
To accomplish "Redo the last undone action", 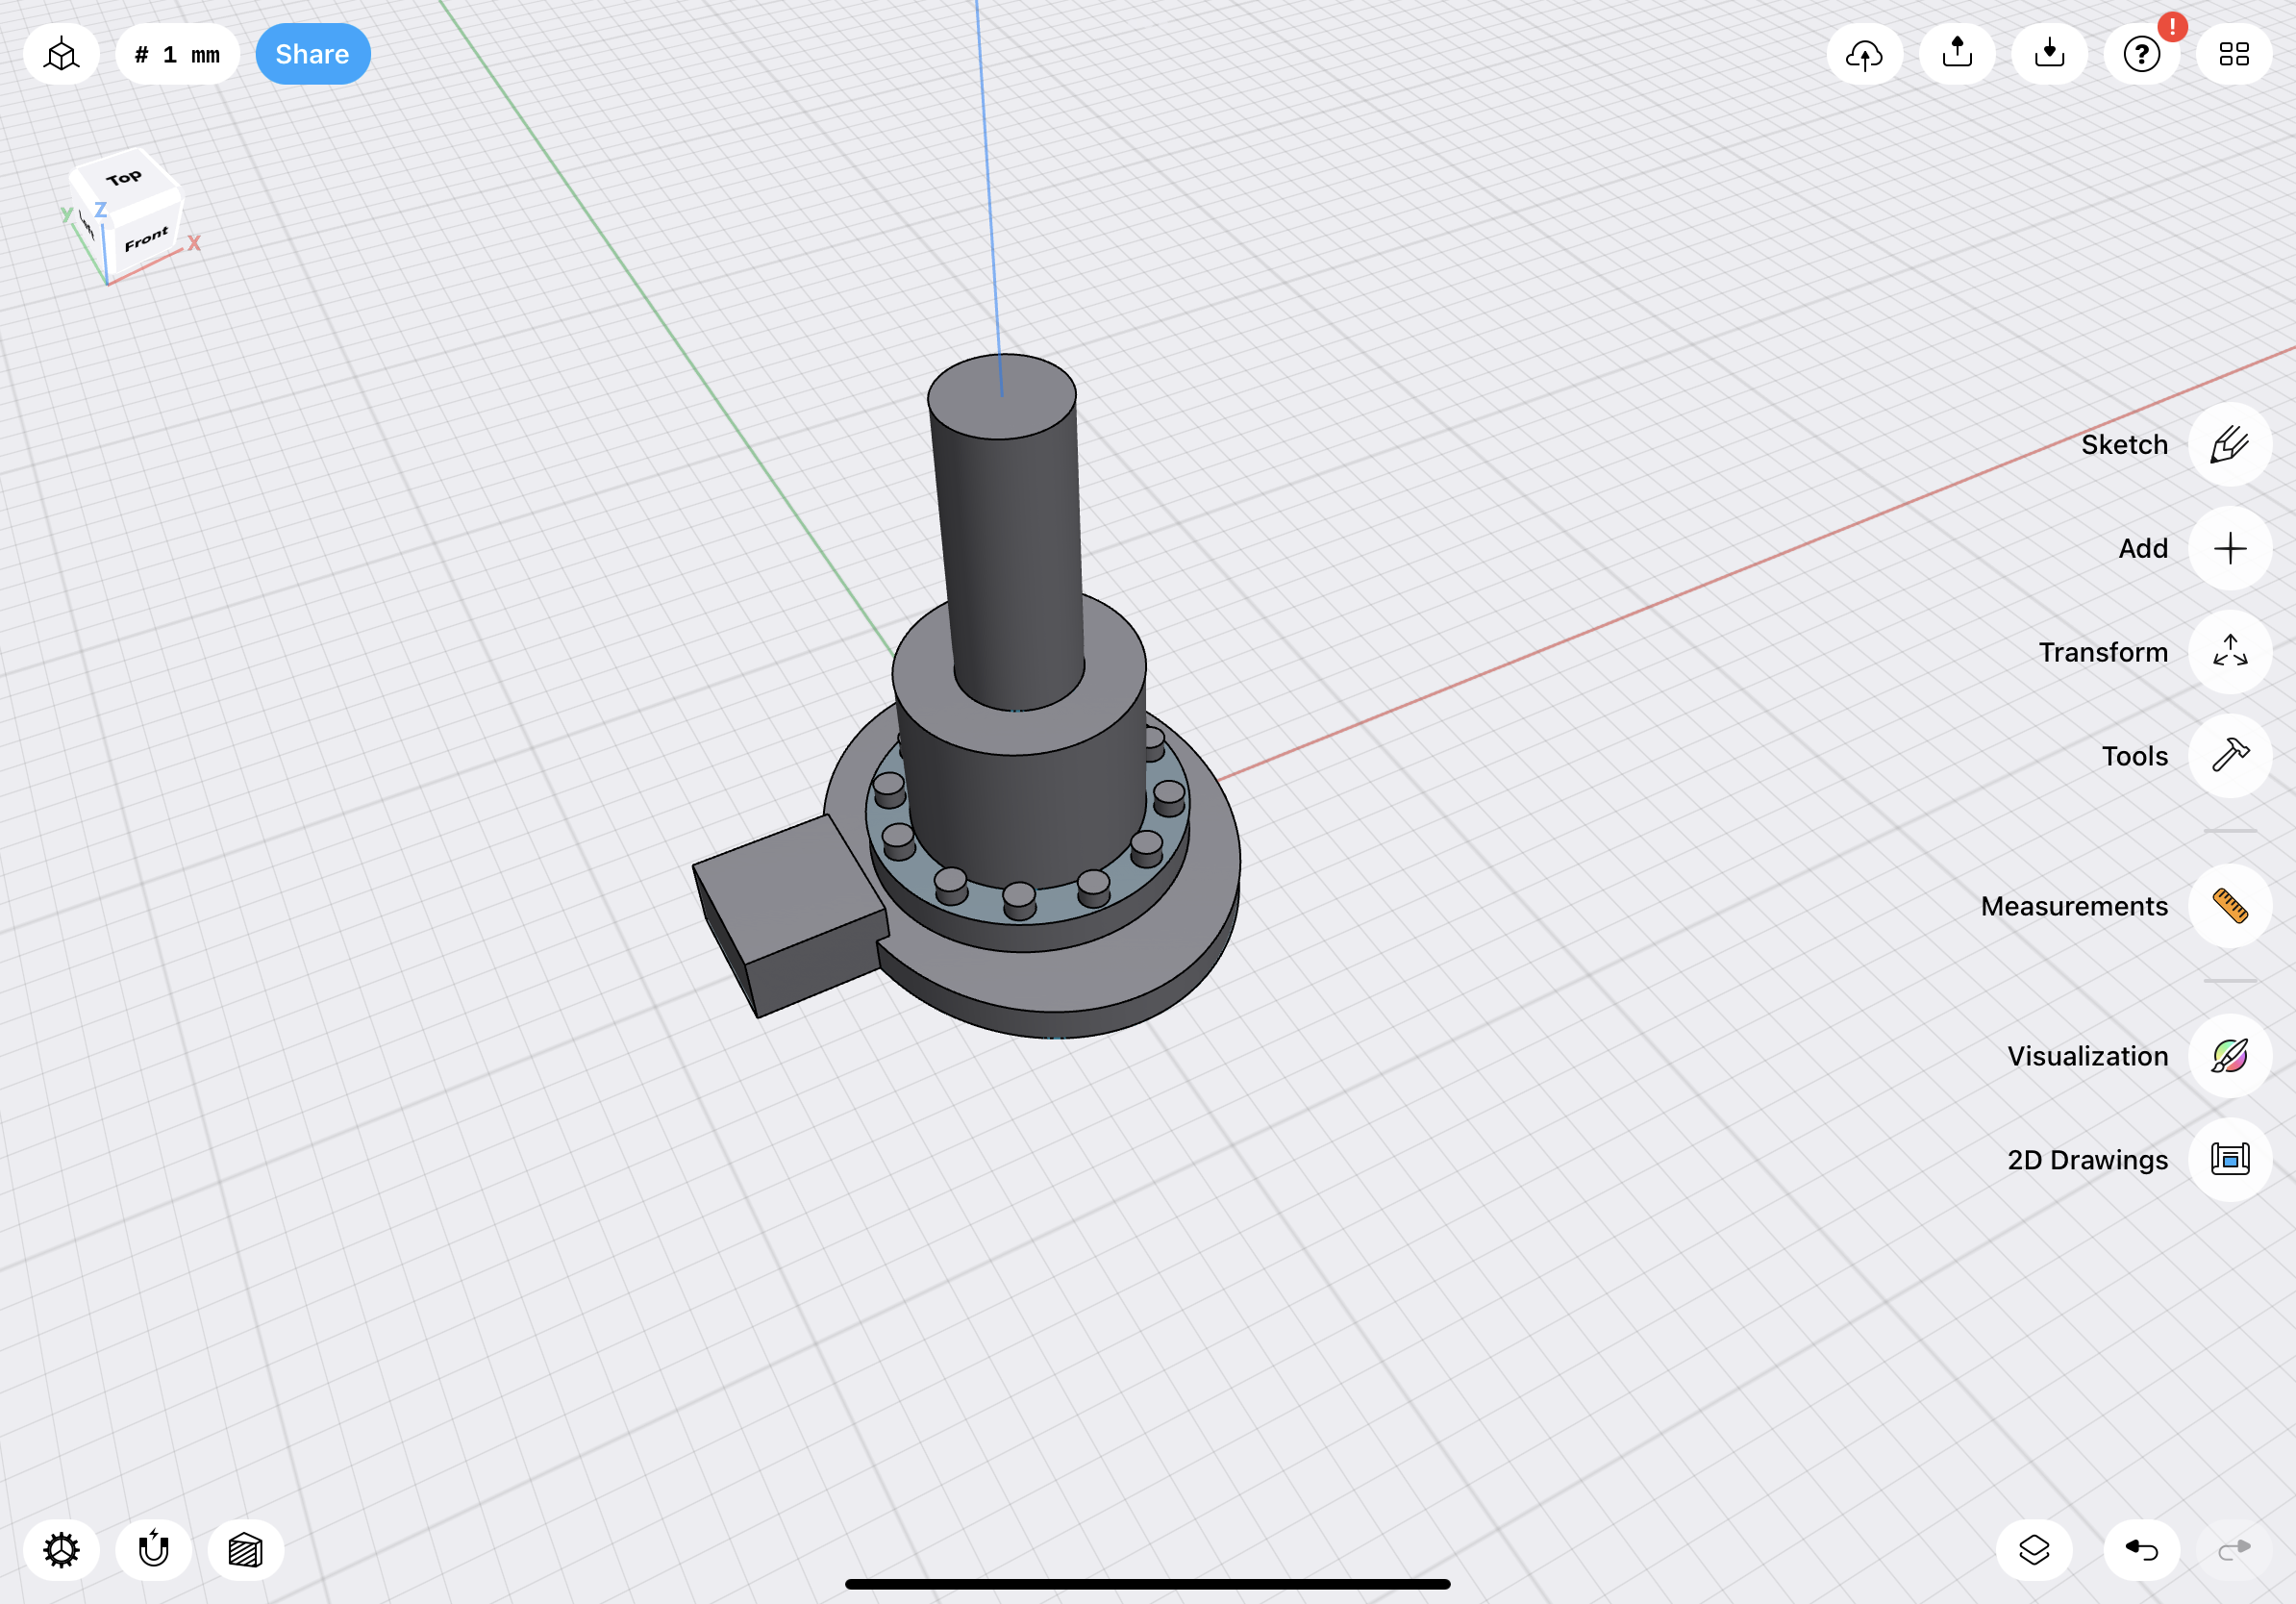I will click(2234, 1550).
